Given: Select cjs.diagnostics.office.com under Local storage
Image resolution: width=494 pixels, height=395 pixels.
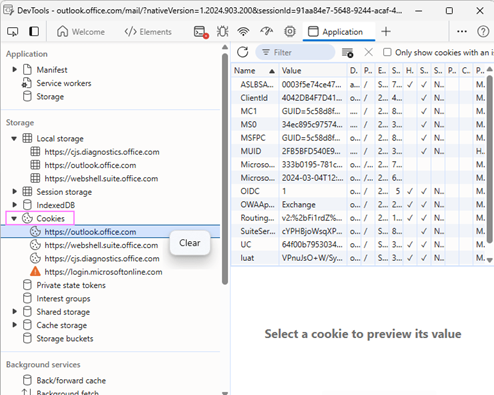Looking at the screenshot, I should tap(102, 152).
